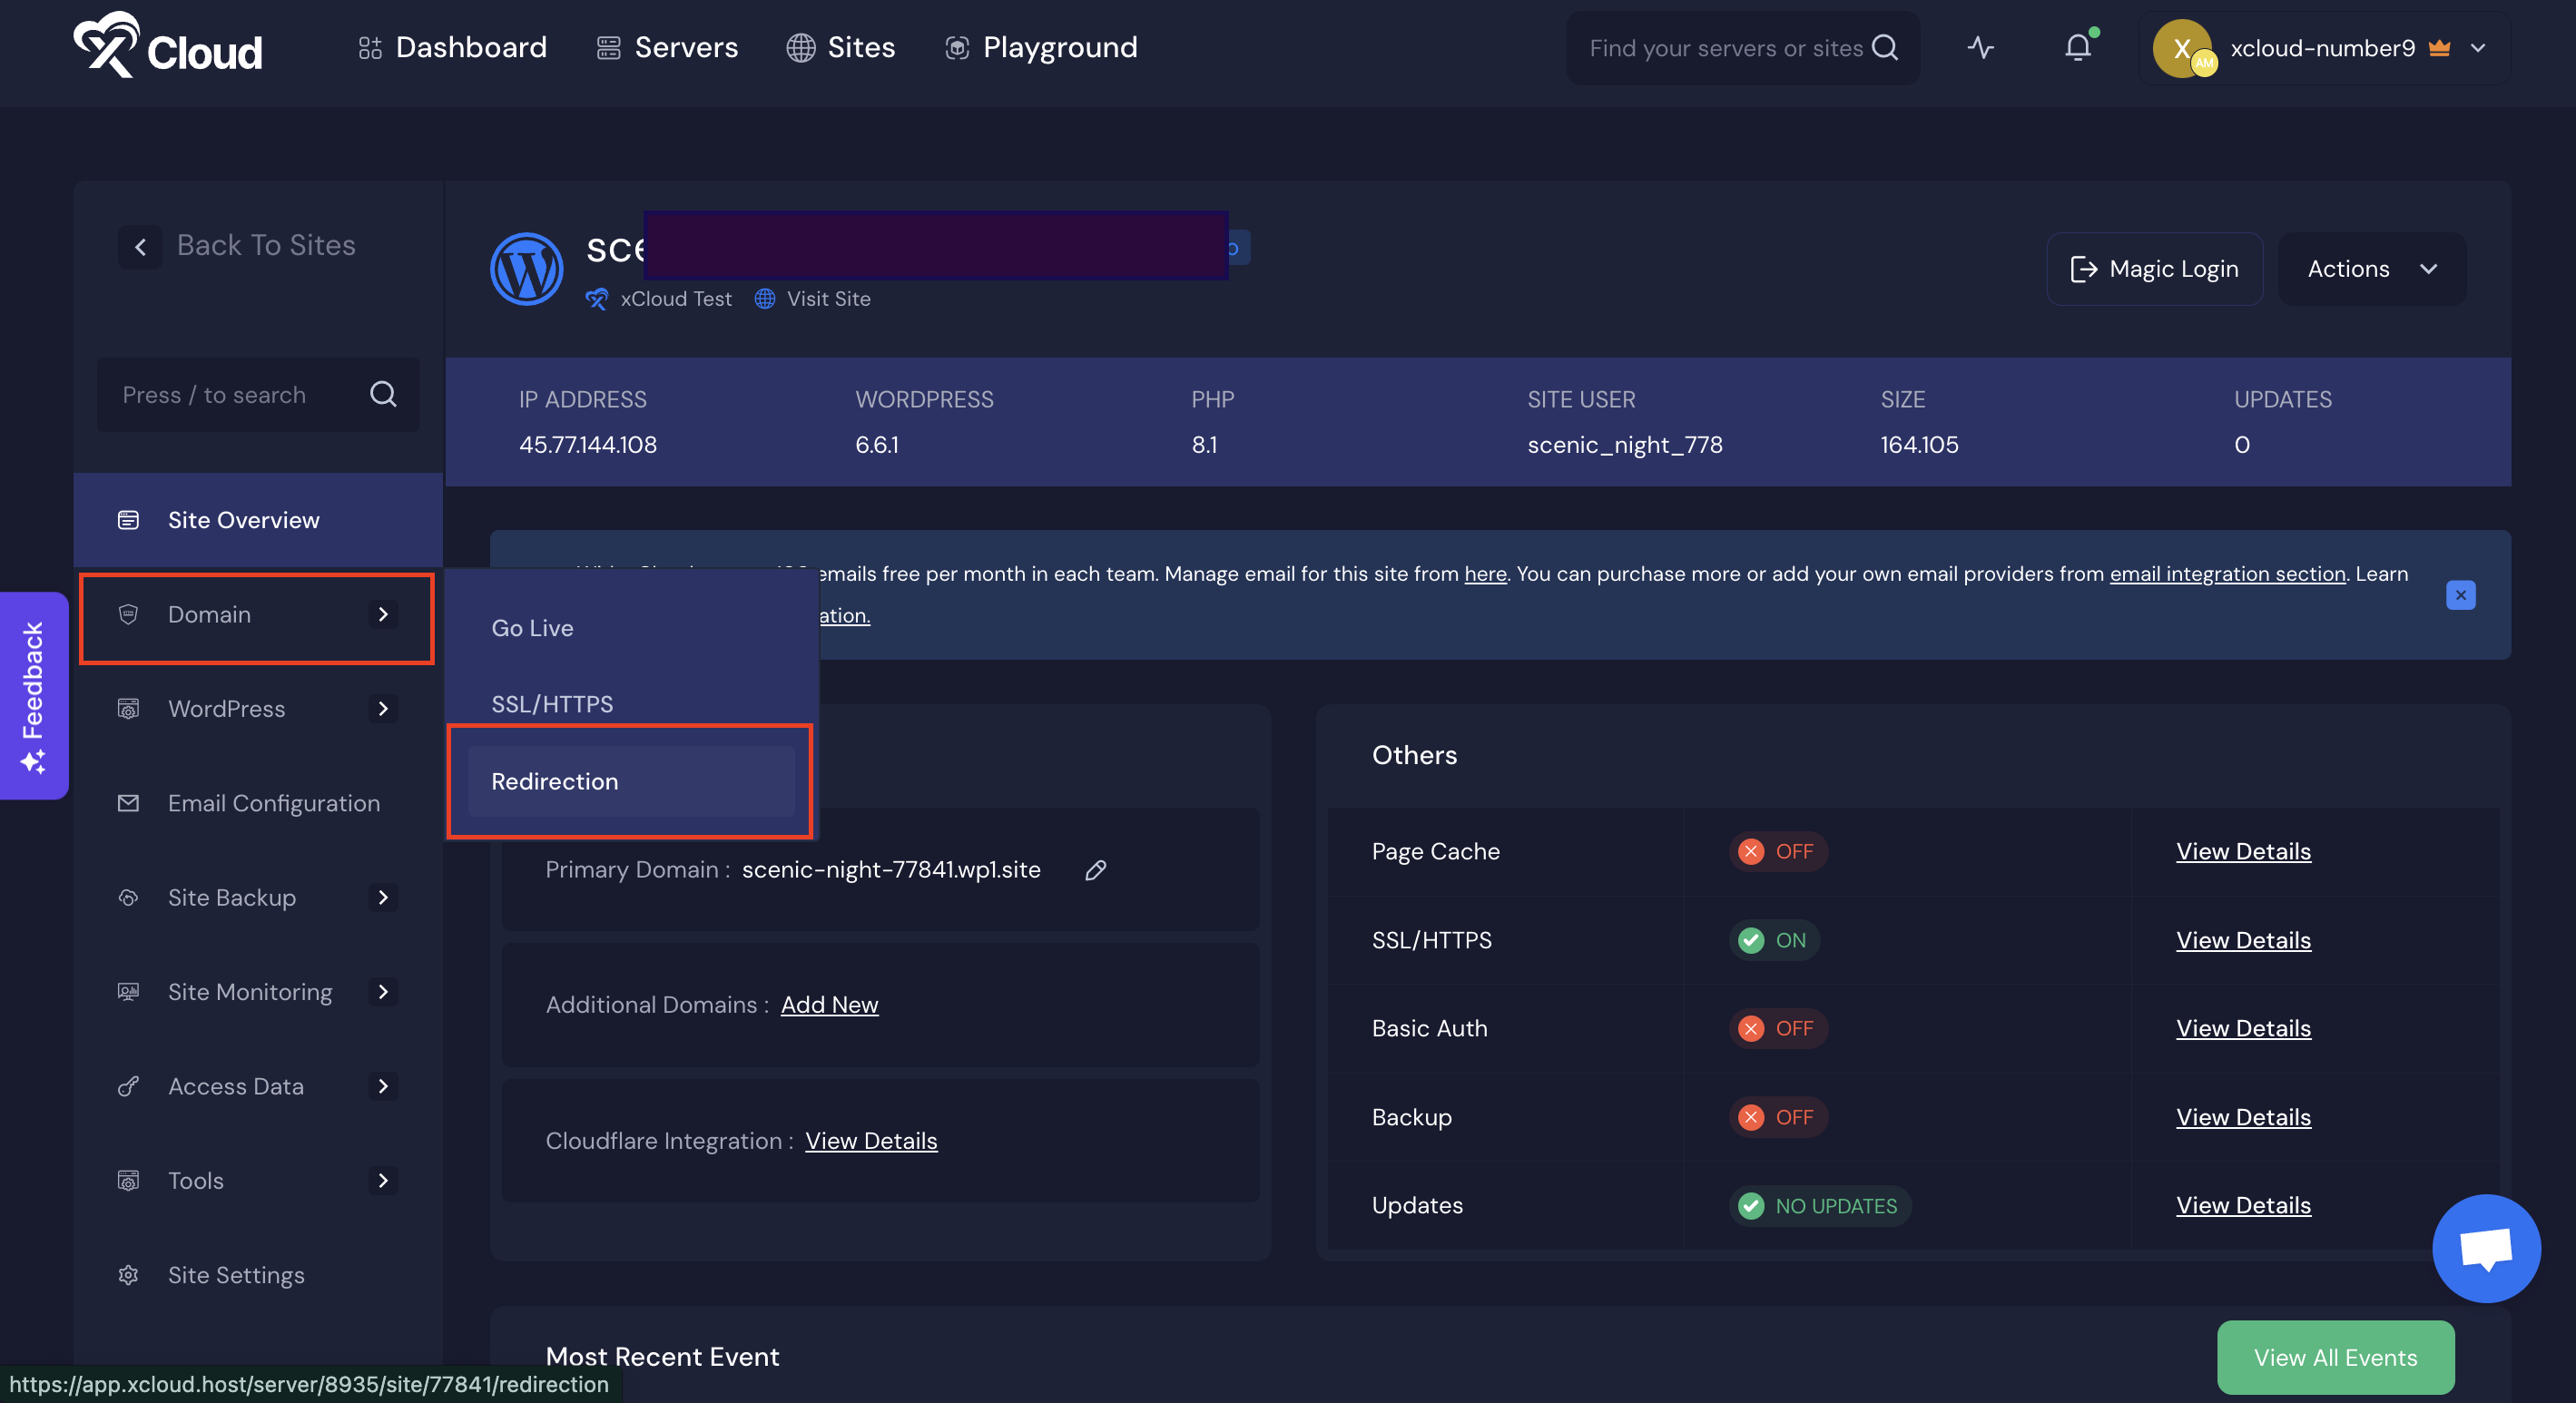Image resolution: width=2576 pixels, height=1403 pixels.
Task: Click the edit pencil next to Primary Domain
Action: [1096, 870]
